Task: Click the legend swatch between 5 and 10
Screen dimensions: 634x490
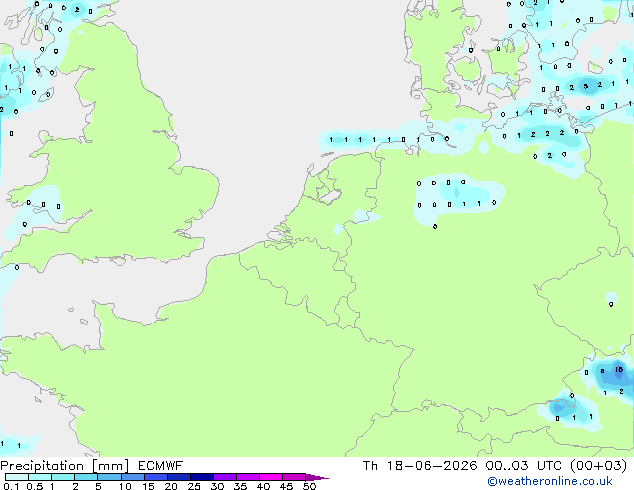Action: tap(109, 477)
